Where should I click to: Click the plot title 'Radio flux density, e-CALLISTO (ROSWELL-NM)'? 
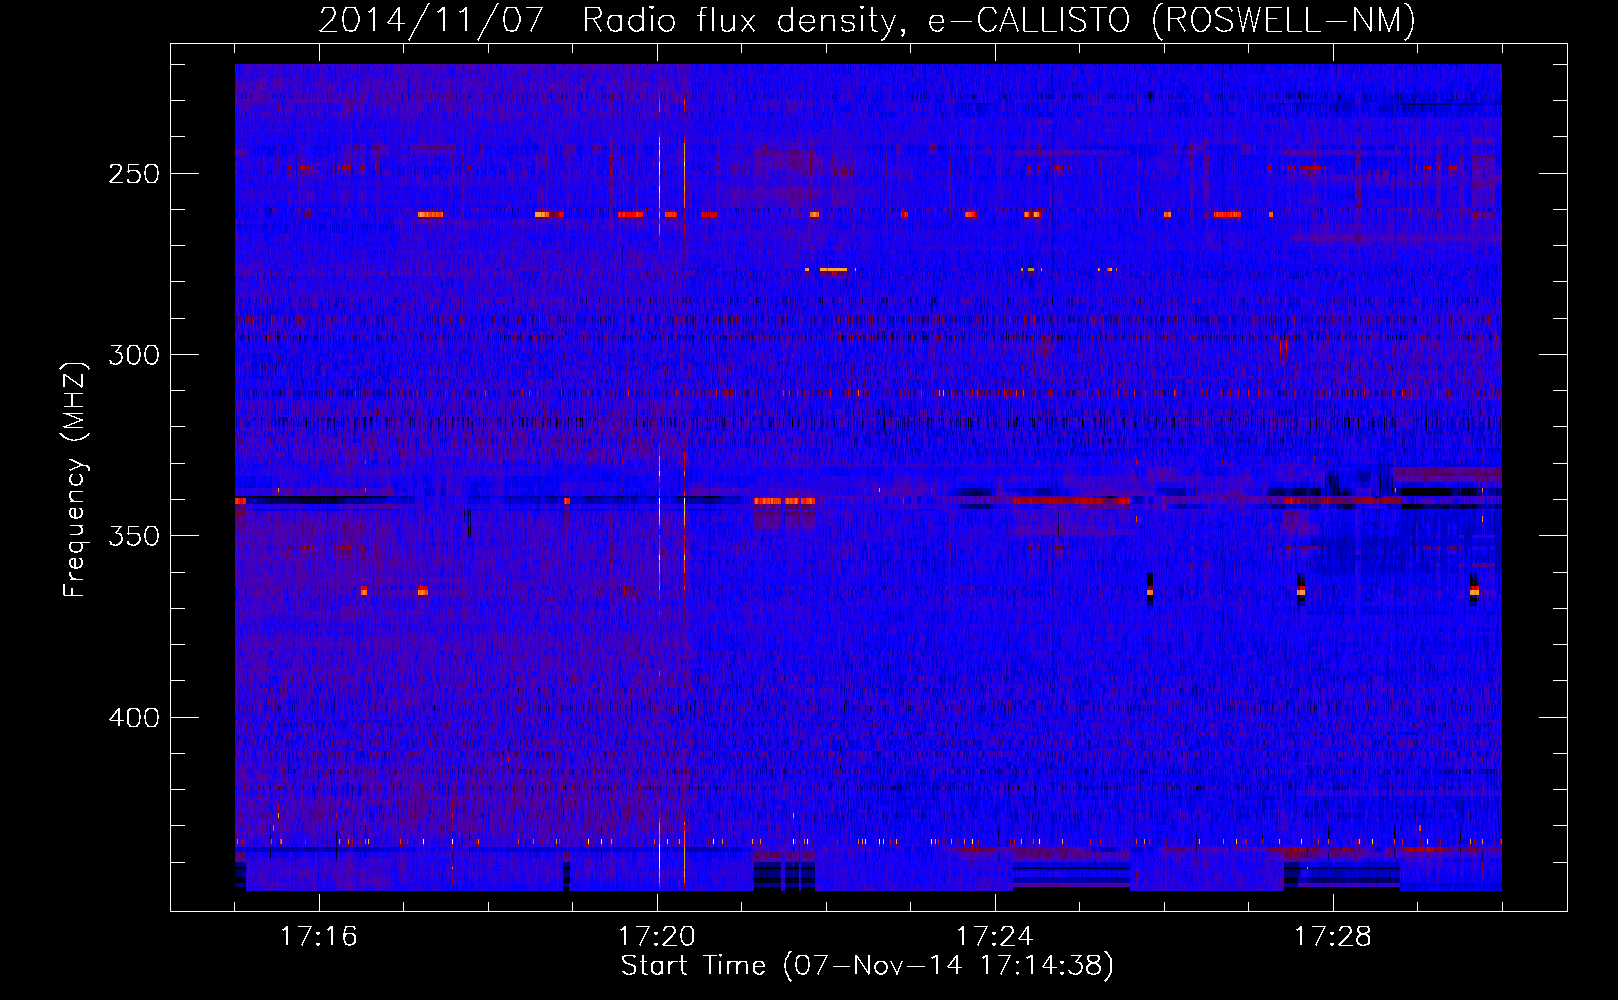pos(999,20)
